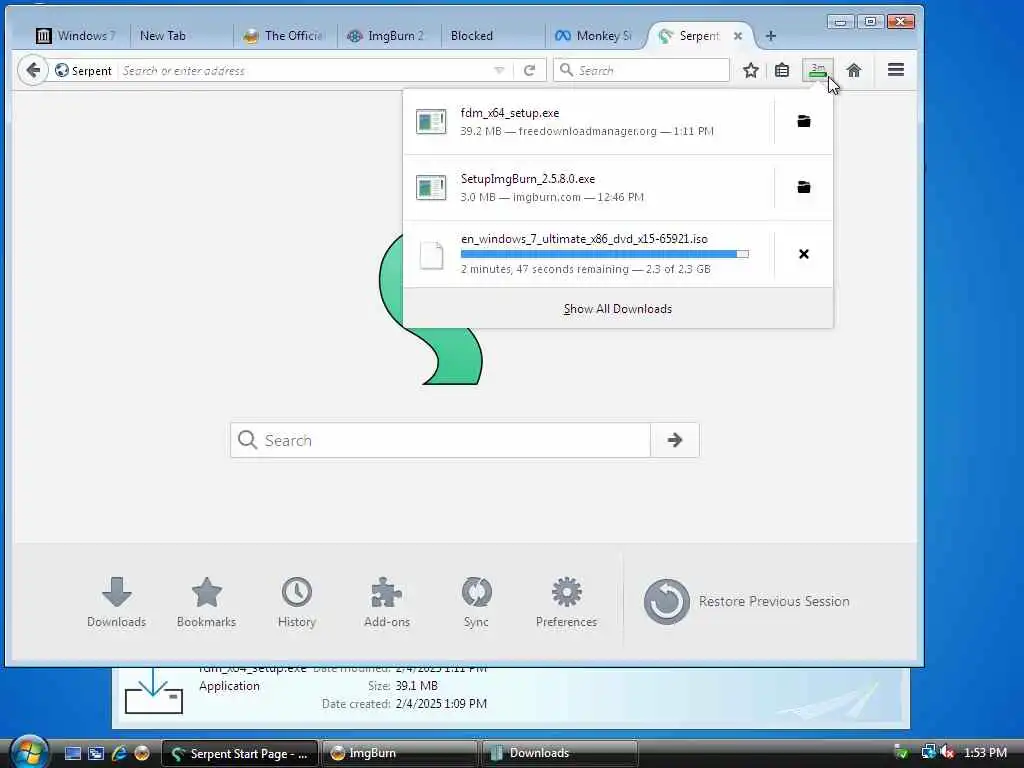Cancel the Windows 7 ISO download
Image resolution: width=1024 pixels, height=768 pixels.
(803, 254)
